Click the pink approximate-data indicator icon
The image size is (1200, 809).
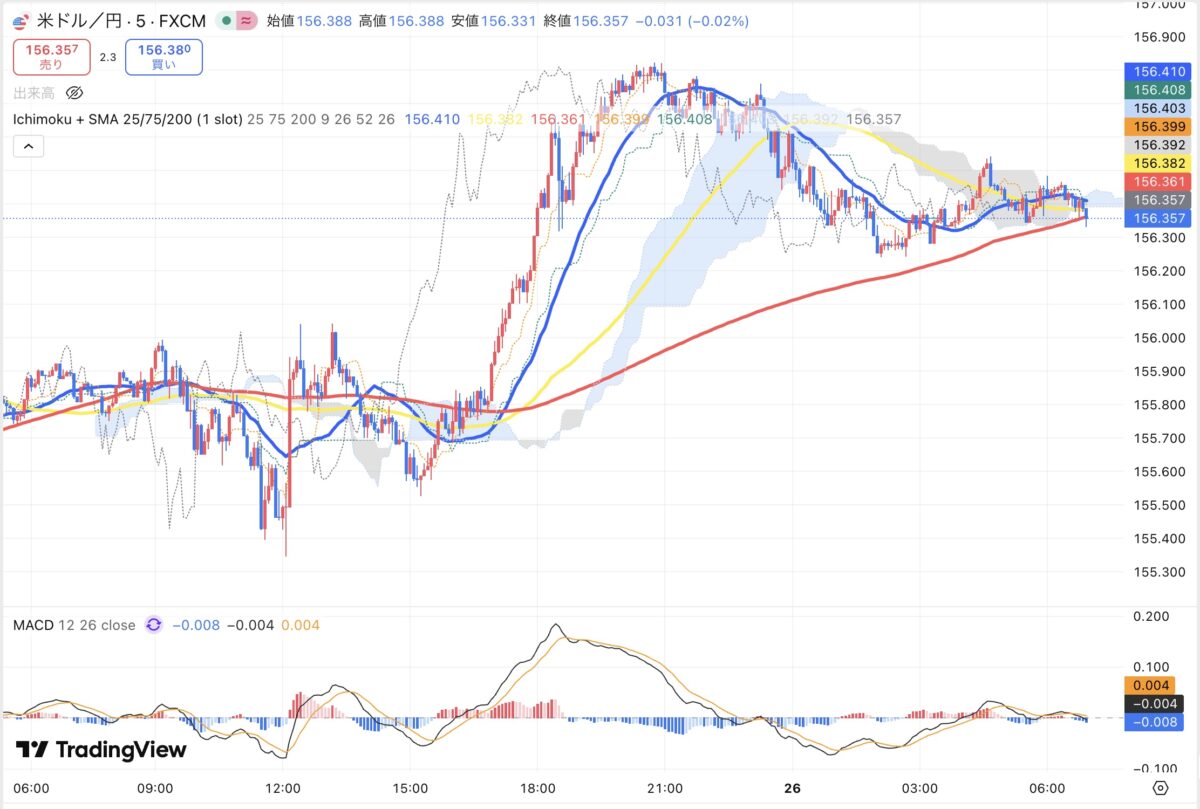click(x=246, y=21)
